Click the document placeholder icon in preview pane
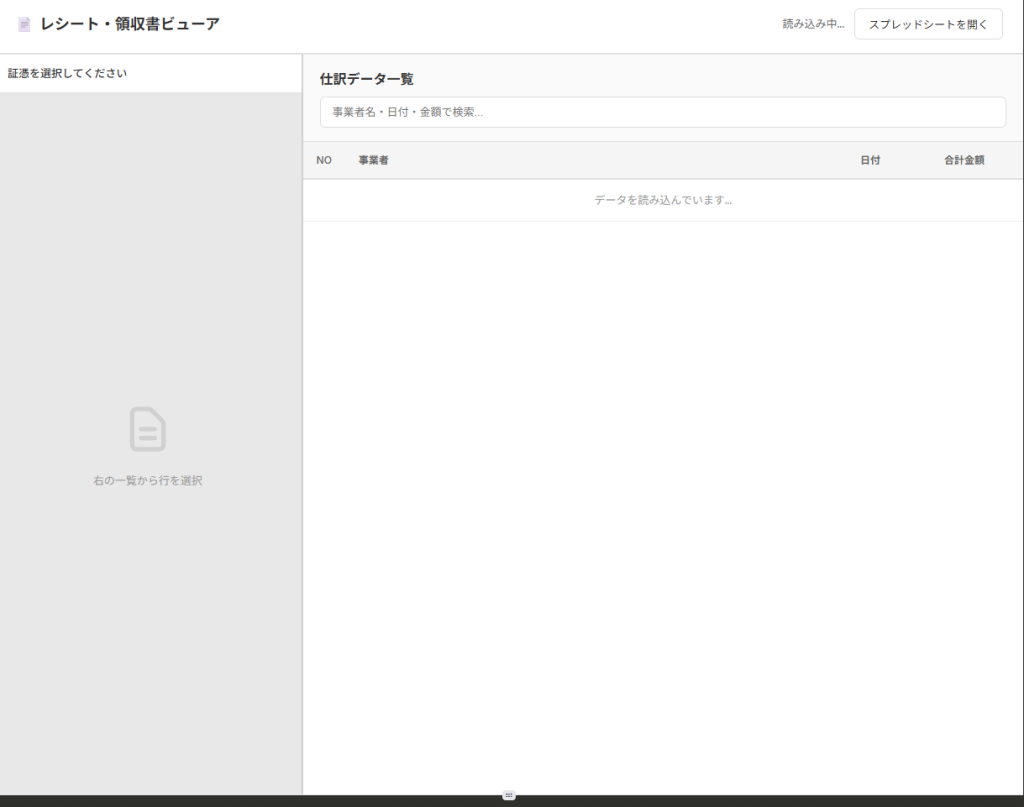The width and height of the screenshot is (1024, 807). (148, 429)
